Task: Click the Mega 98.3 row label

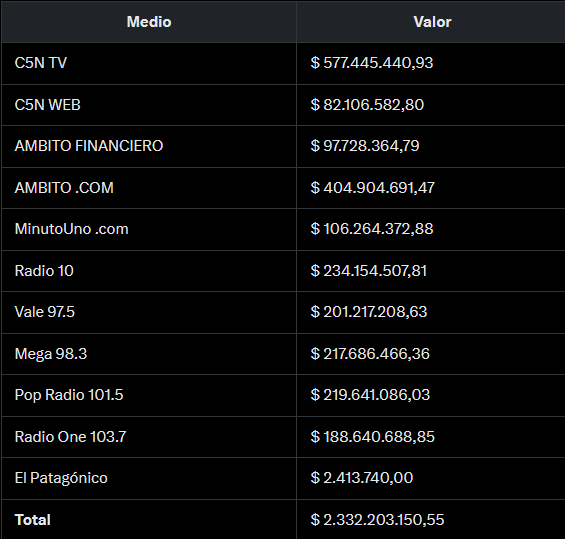Action: [x=51, y=354]
